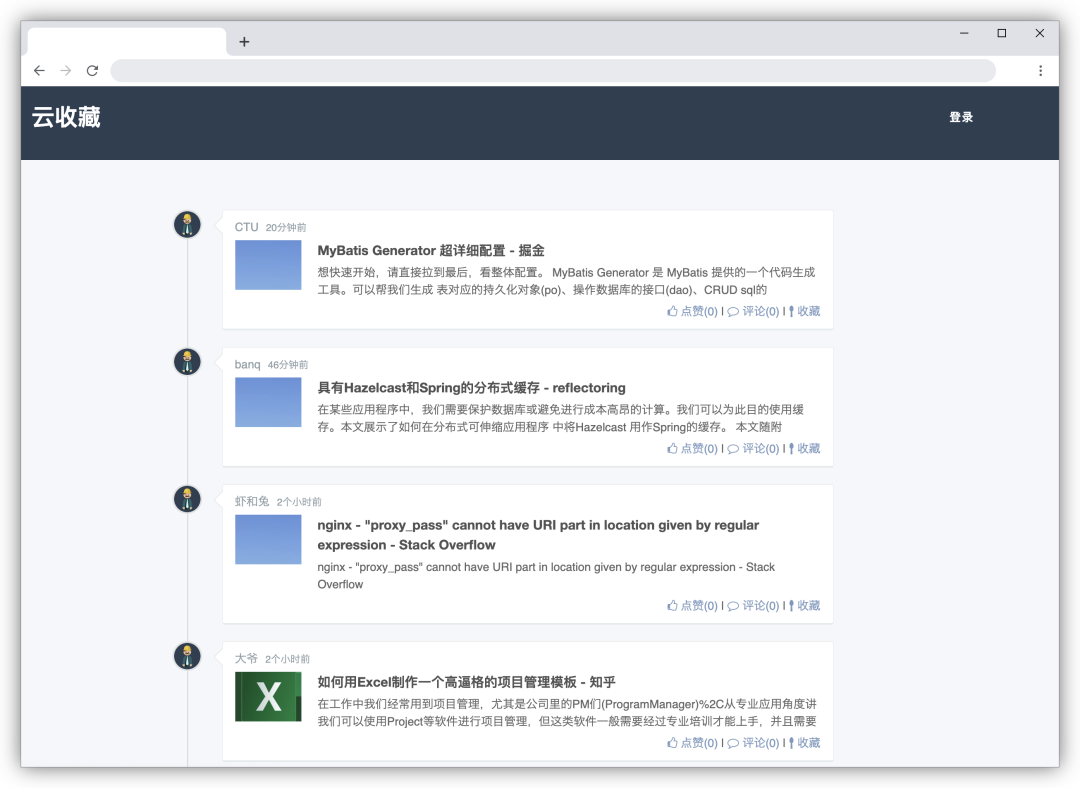Open the nginx proxy_pass Stack Overflow title
The width and height of the screenshot is (1080, 788).
pyautogui.click(x=538, y=535)
